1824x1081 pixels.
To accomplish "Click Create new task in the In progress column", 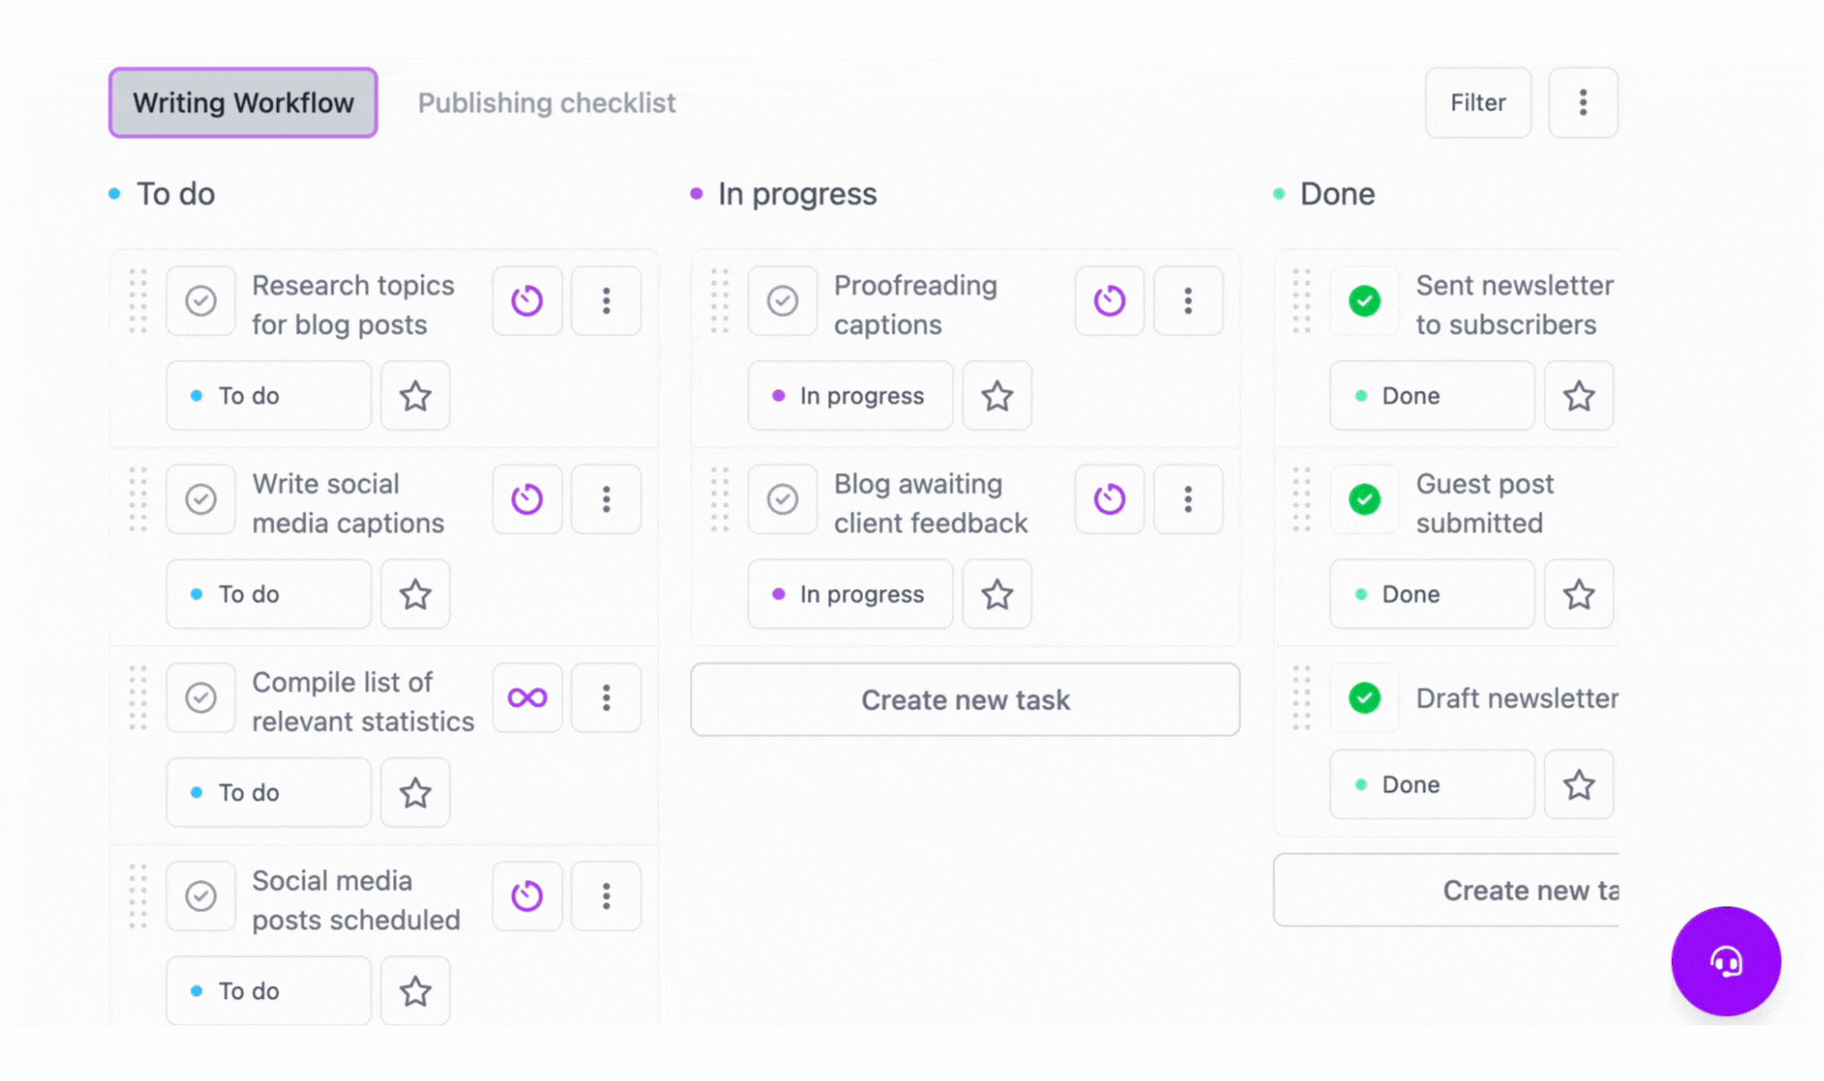I will [965, 700].
